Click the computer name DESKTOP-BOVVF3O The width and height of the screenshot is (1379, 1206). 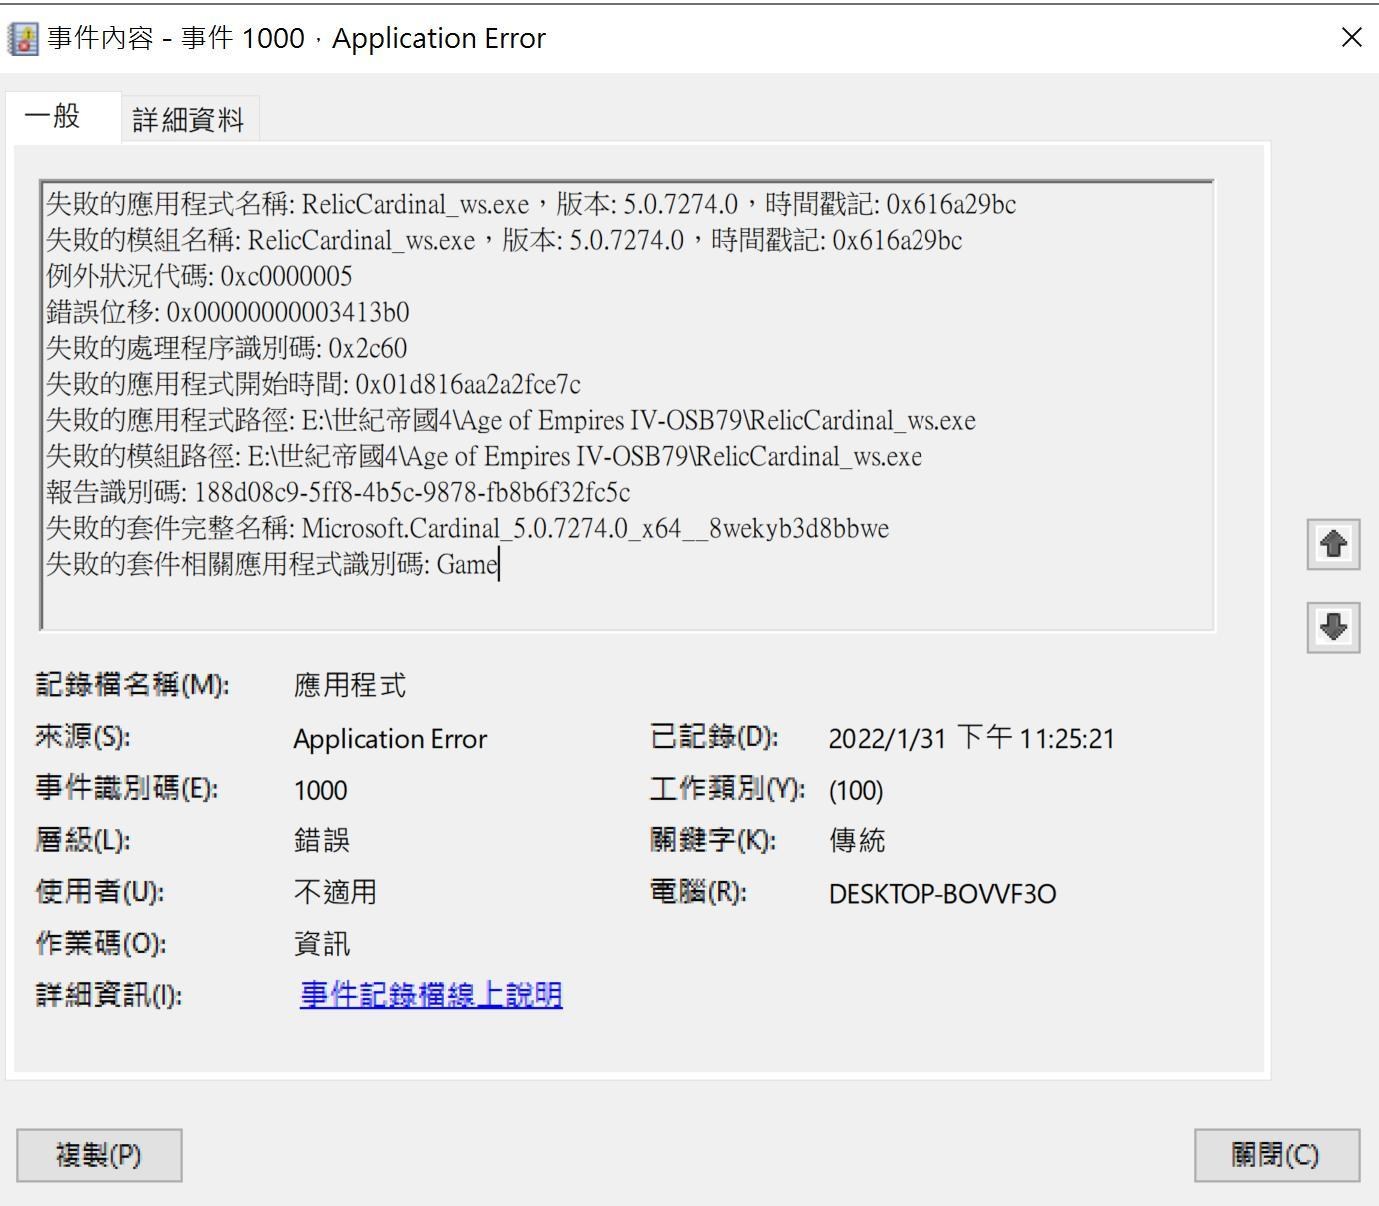942,893
